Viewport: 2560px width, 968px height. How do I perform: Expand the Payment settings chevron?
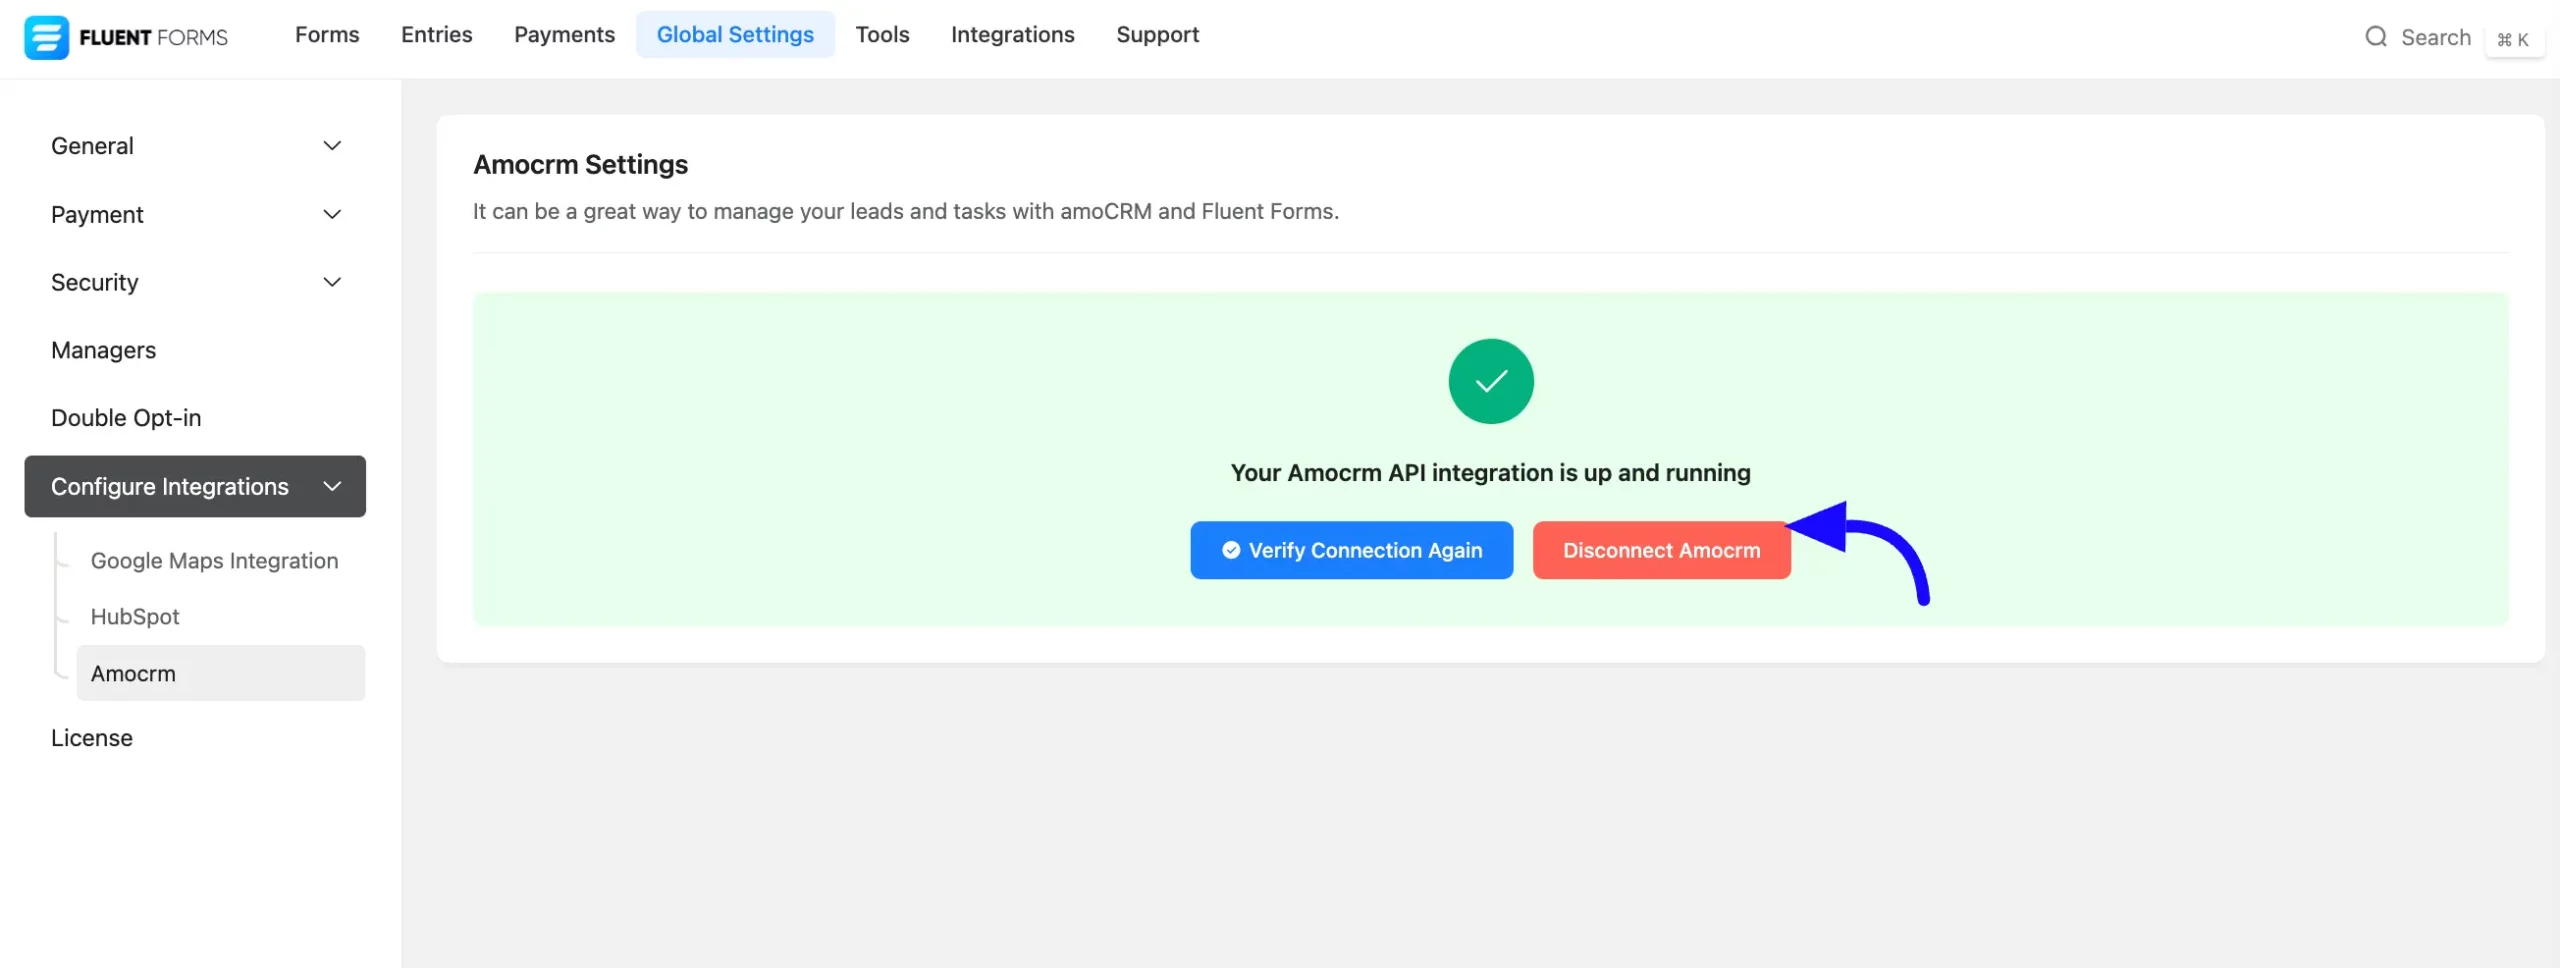tap(332, 214)
